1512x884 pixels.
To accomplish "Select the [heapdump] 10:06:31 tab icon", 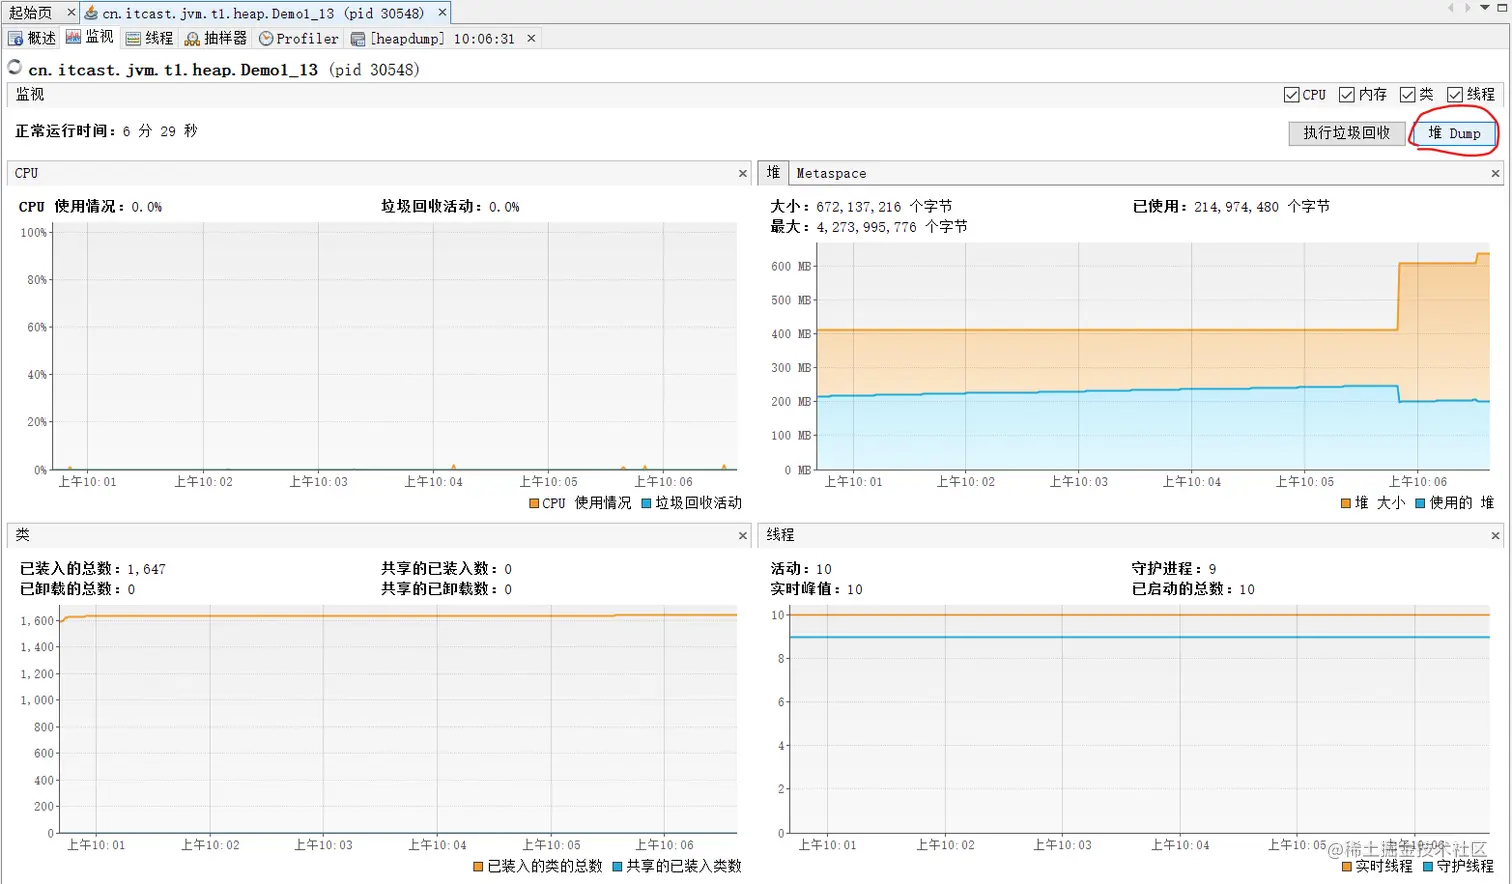I will (x=358, y=39).
